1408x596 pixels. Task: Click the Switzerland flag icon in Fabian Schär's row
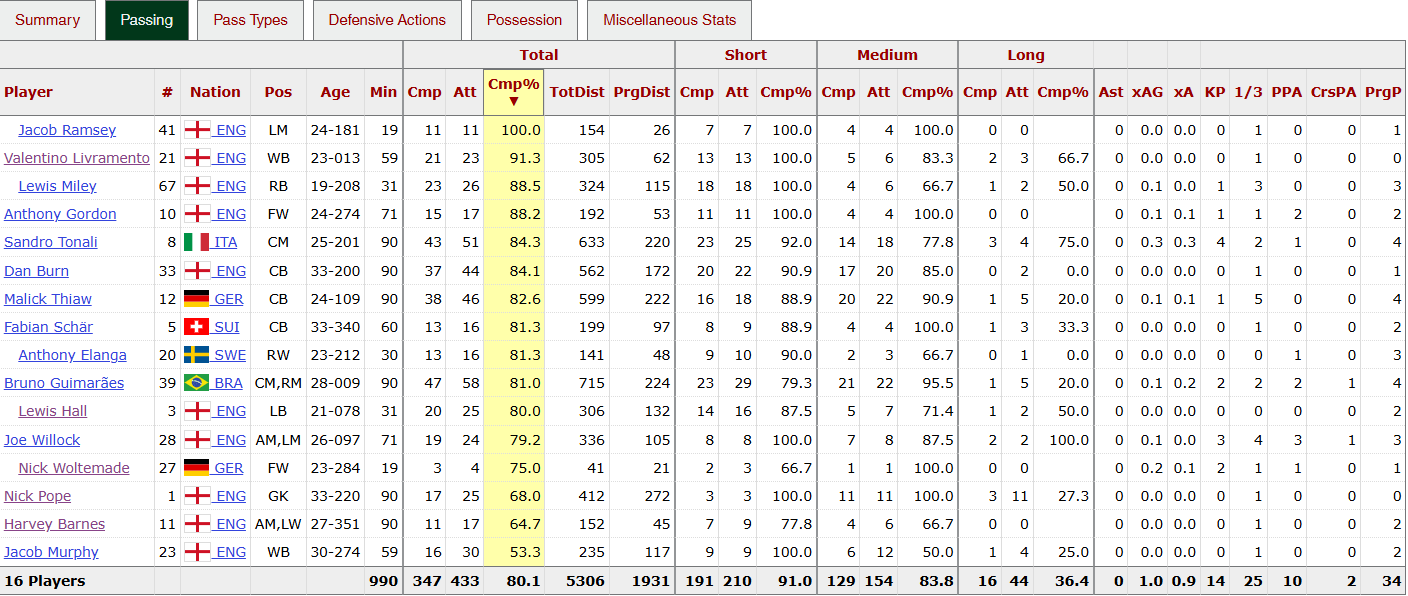(x=197, y=327)
